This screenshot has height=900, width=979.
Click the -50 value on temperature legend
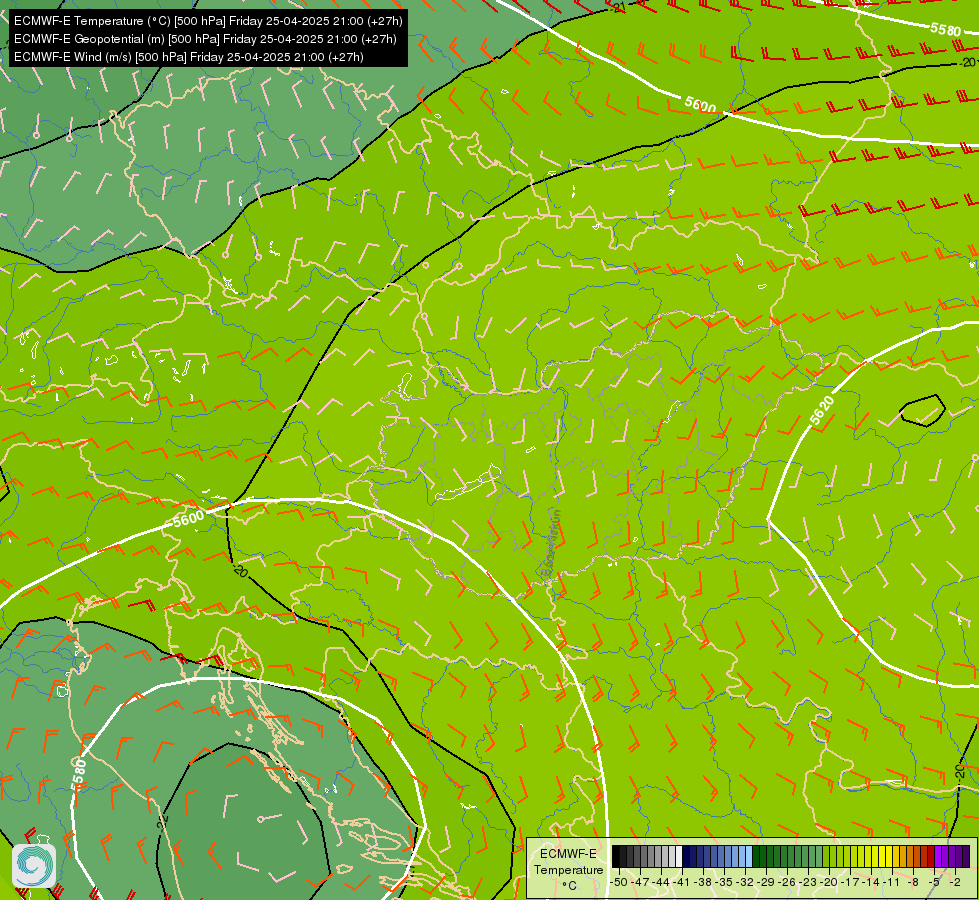coord(619,882)
